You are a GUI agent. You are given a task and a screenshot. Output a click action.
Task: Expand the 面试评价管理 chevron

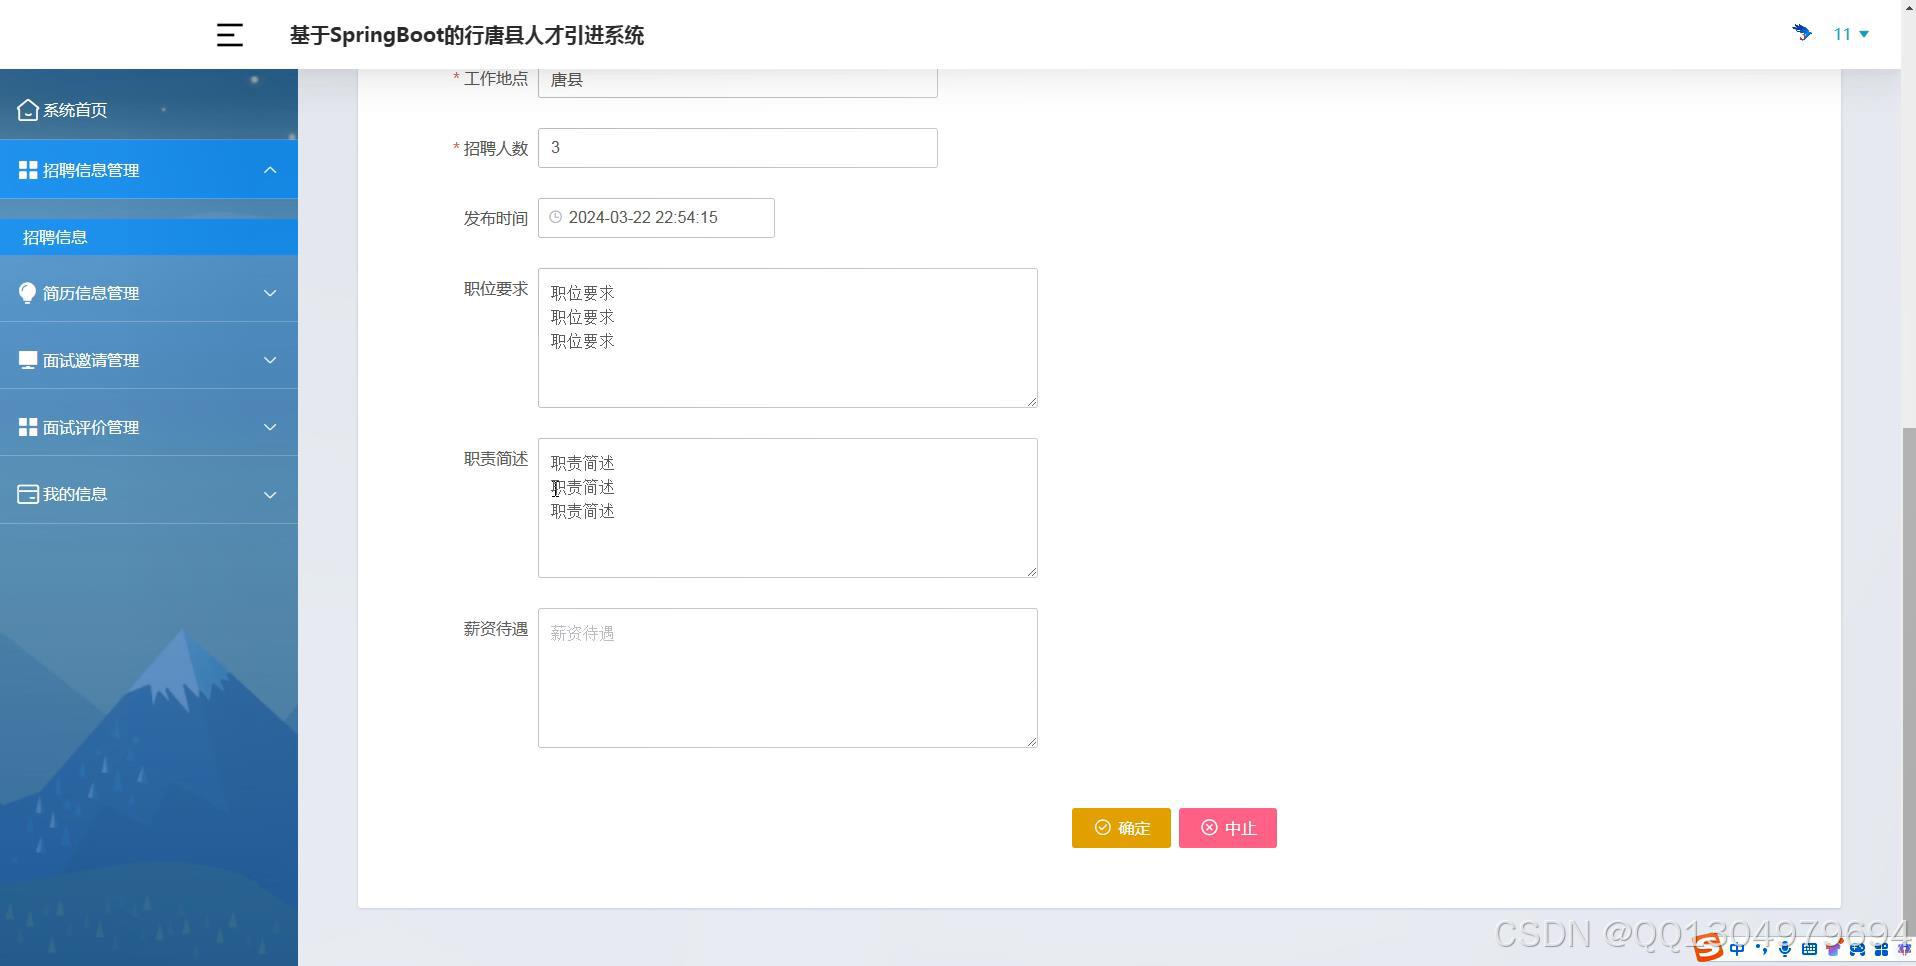270,427
